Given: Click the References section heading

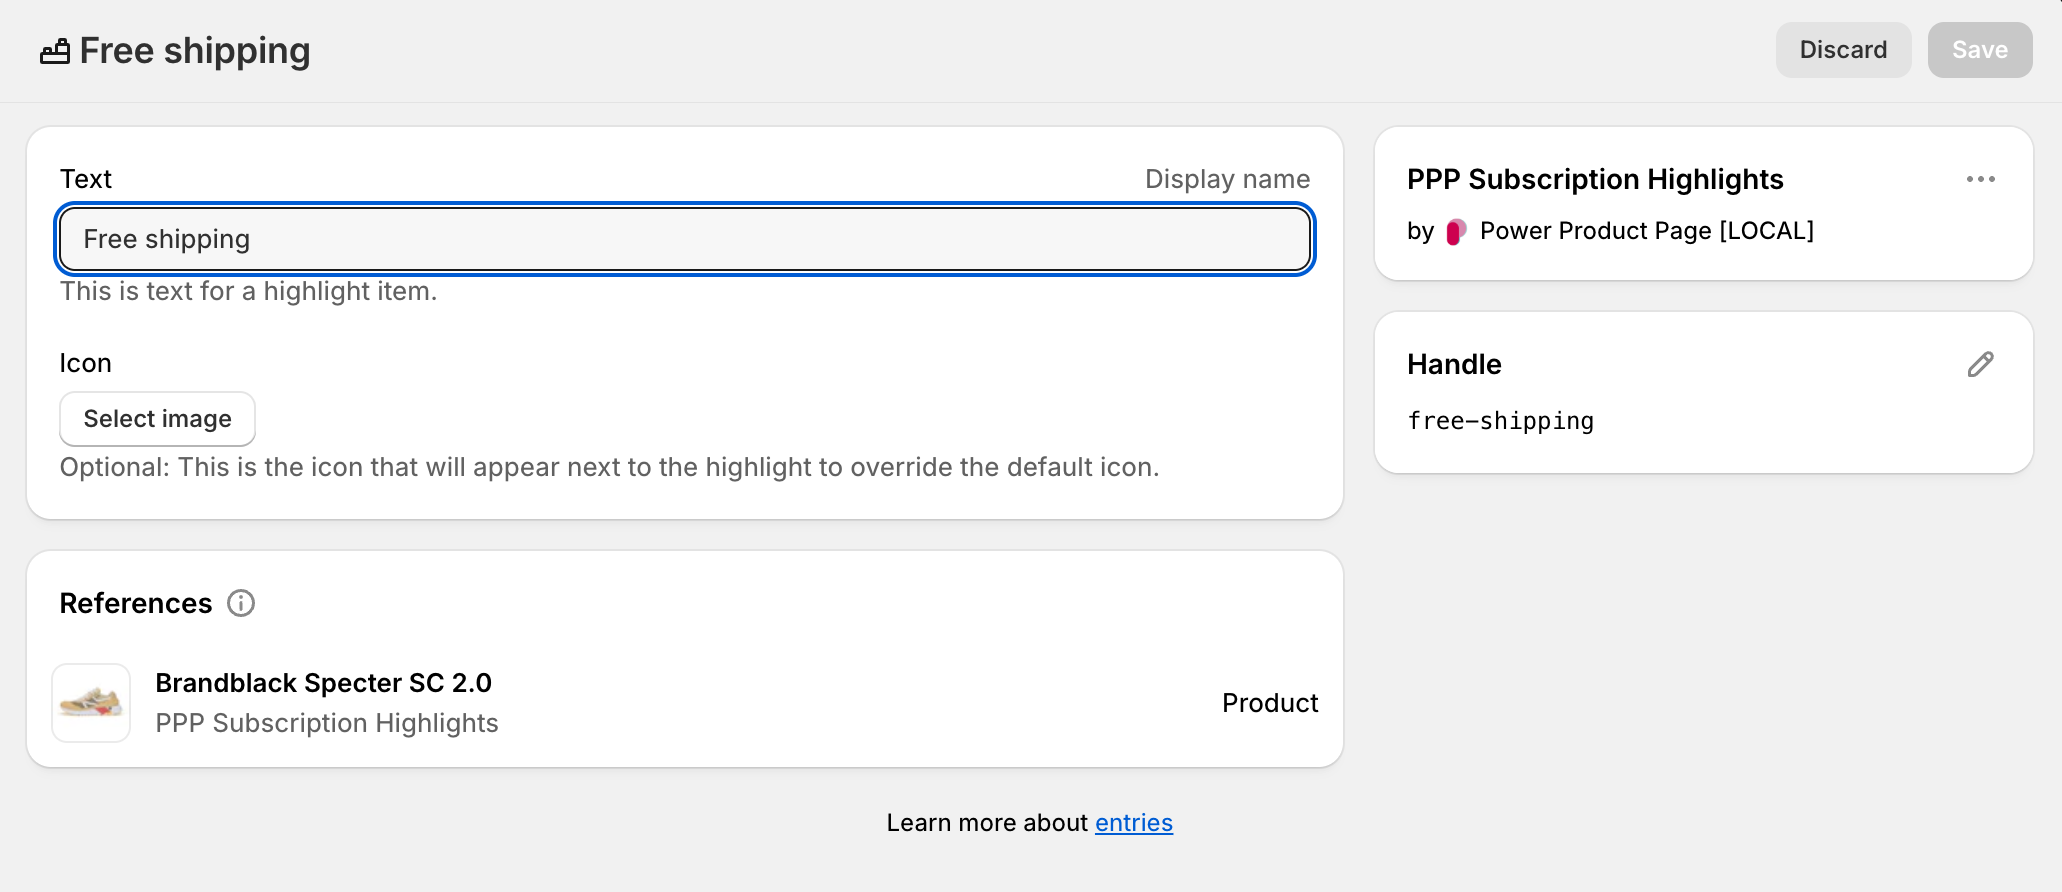Looking at the screenshot, I should click(136, 604).
